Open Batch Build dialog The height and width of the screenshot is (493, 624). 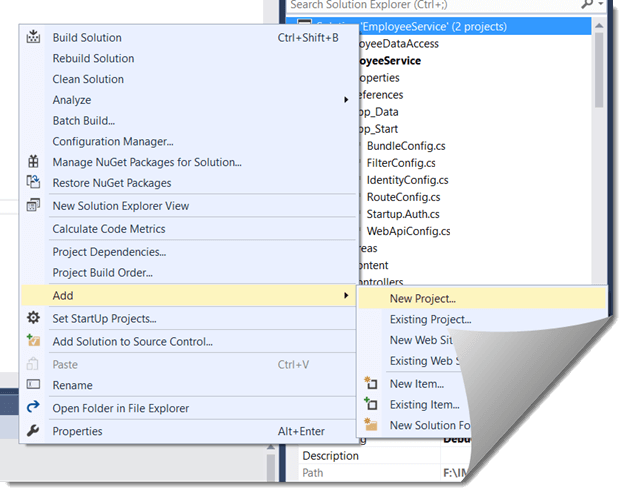[189, 120]
